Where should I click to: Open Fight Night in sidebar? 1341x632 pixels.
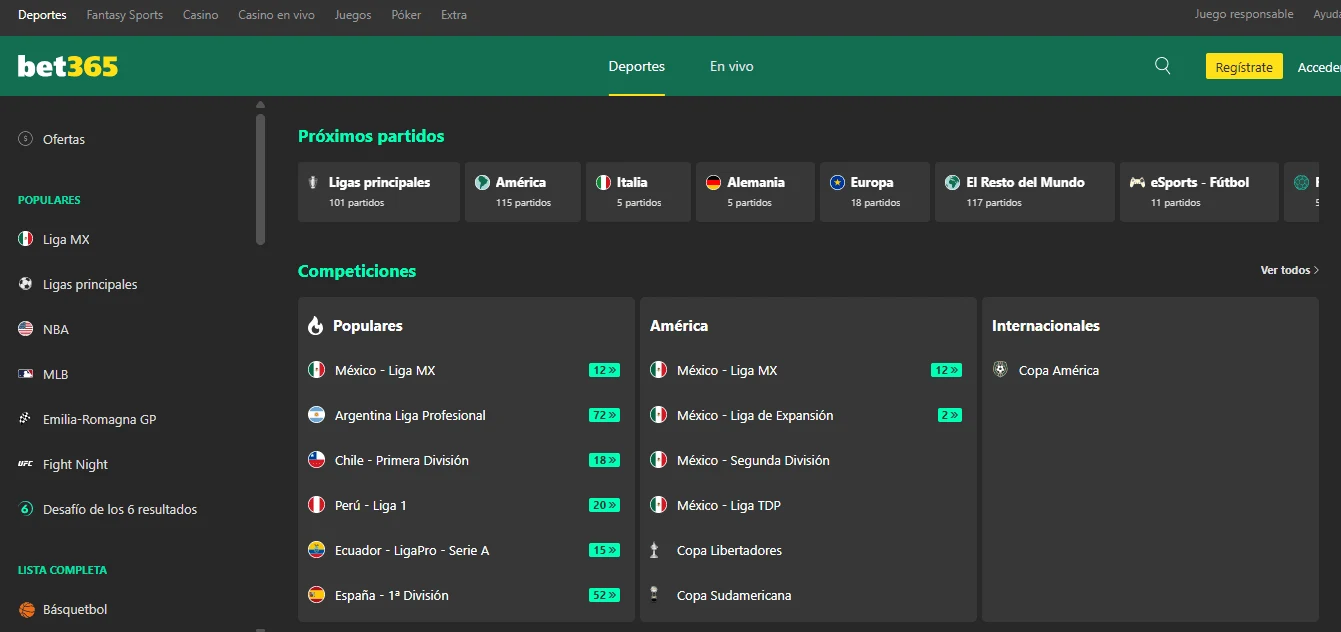[x=75, y=464]
